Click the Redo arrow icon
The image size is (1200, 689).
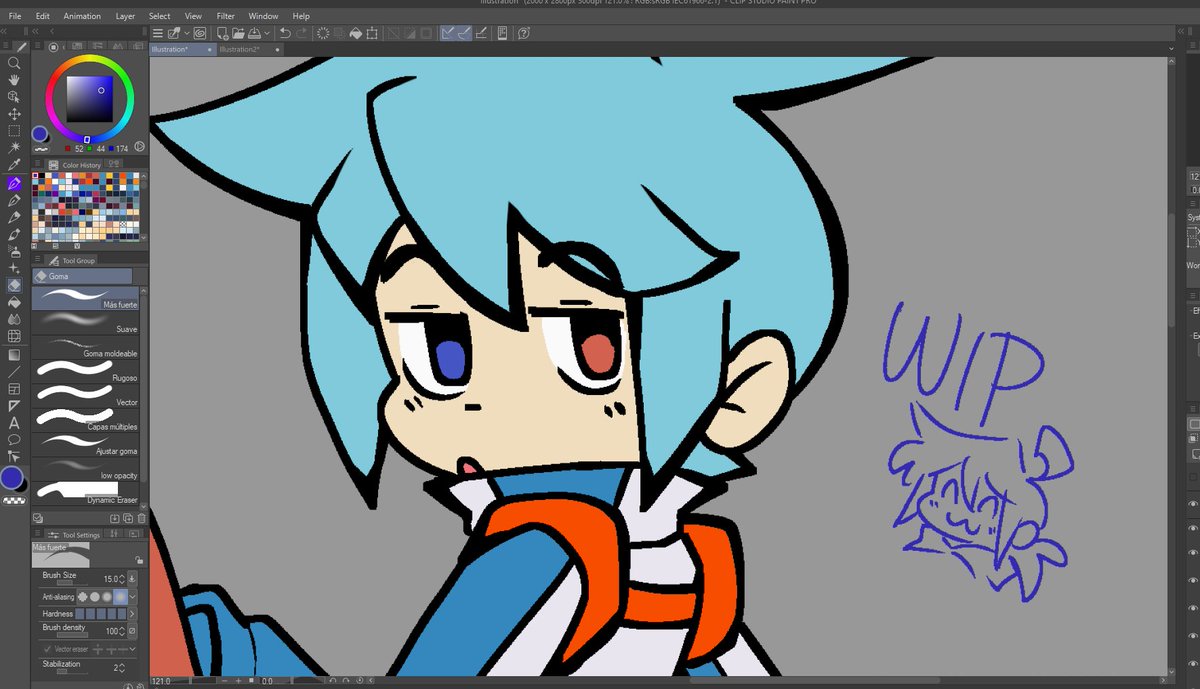[302, 33]
